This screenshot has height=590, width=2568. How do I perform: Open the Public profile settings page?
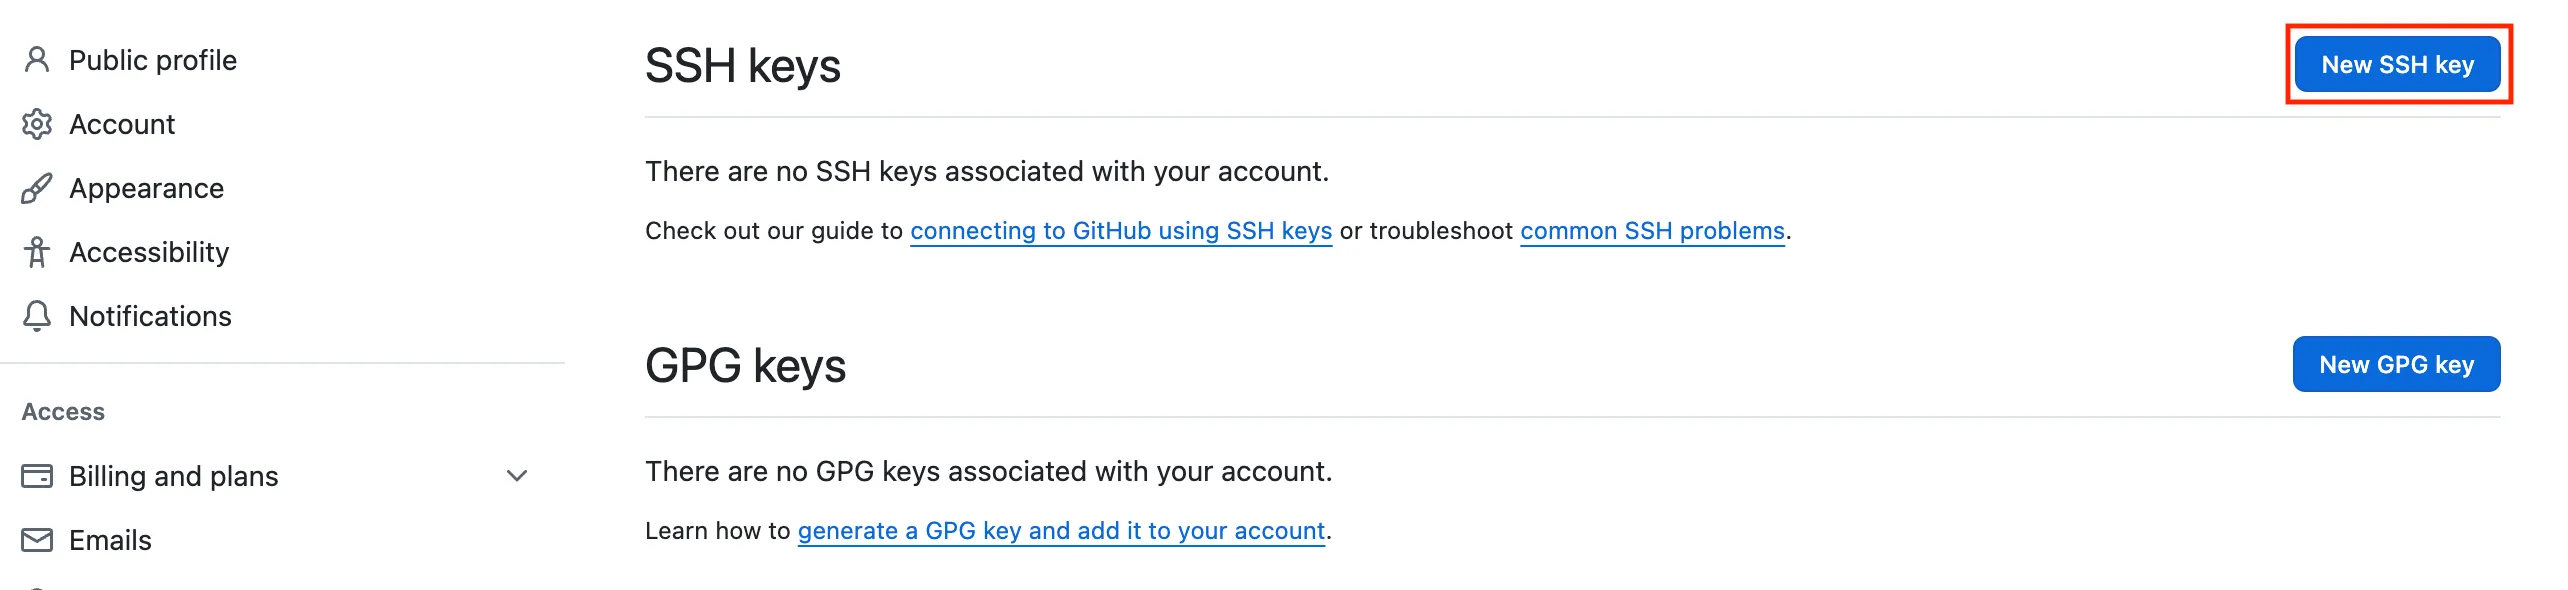coord(153,60)
